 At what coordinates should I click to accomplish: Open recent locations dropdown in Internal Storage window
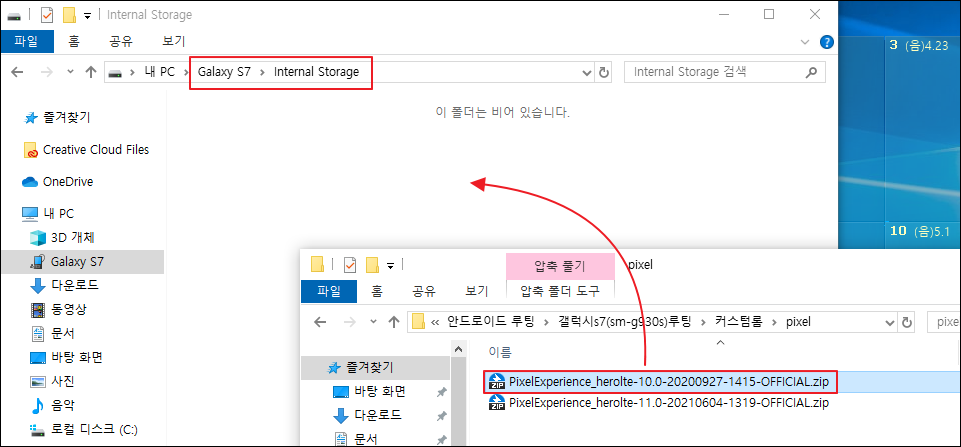(70, 72)
